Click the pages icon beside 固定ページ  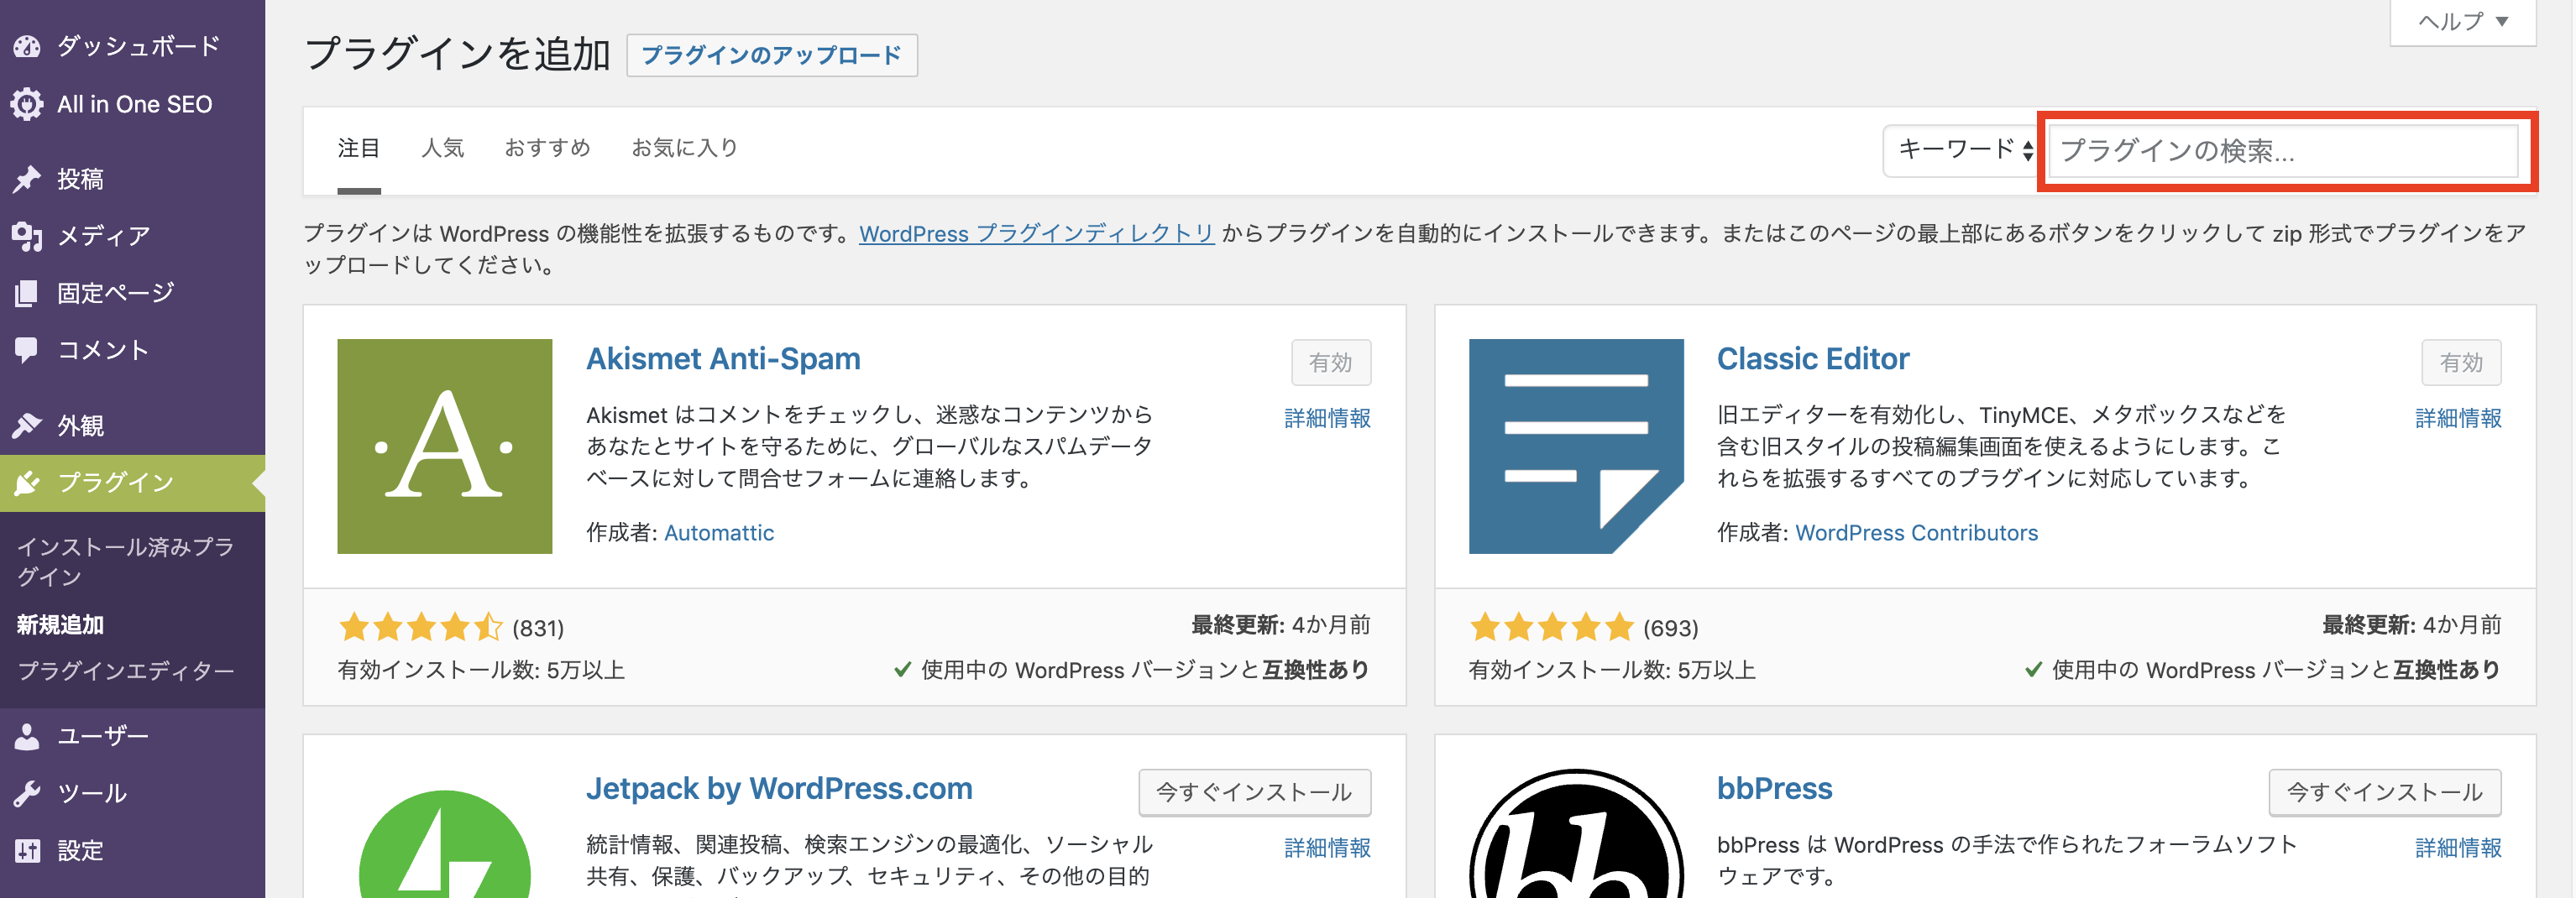tap(27, 293)
